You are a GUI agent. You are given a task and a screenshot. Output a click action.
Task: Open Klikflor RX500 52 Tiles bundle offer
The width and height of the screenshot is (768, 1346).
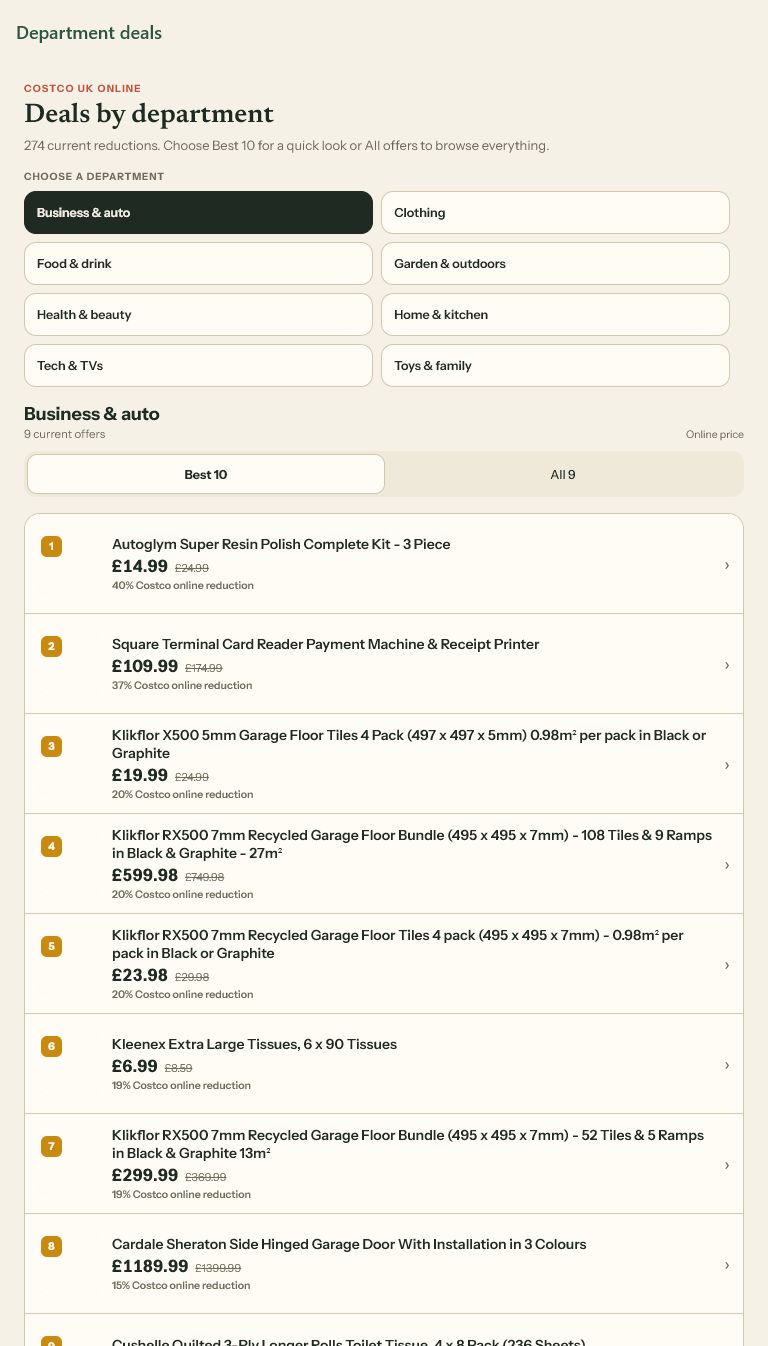coord(384,1164)
